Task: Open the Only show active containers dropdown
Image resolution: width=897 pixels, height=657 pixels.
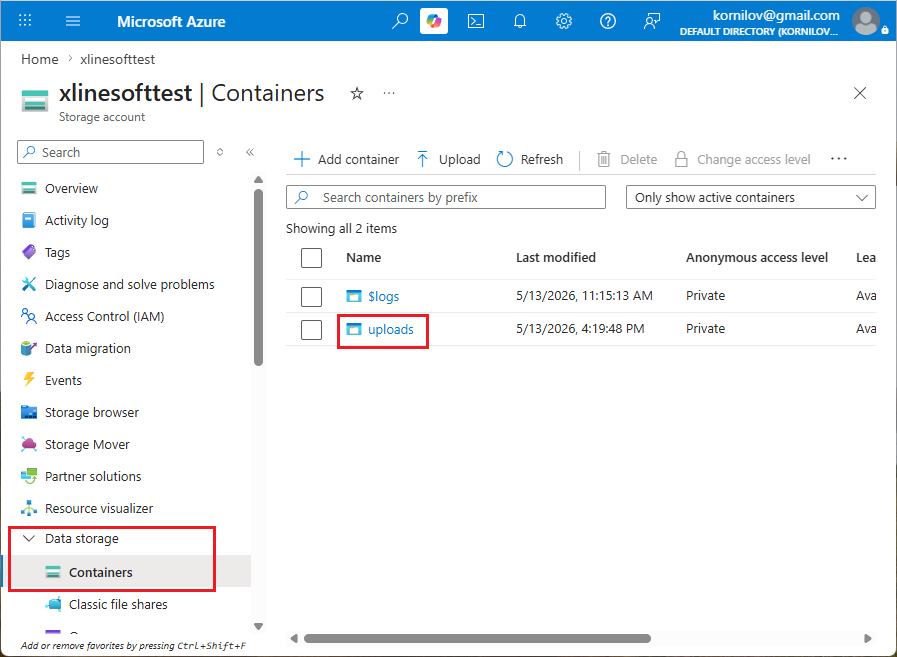Action: coord(751,197)
